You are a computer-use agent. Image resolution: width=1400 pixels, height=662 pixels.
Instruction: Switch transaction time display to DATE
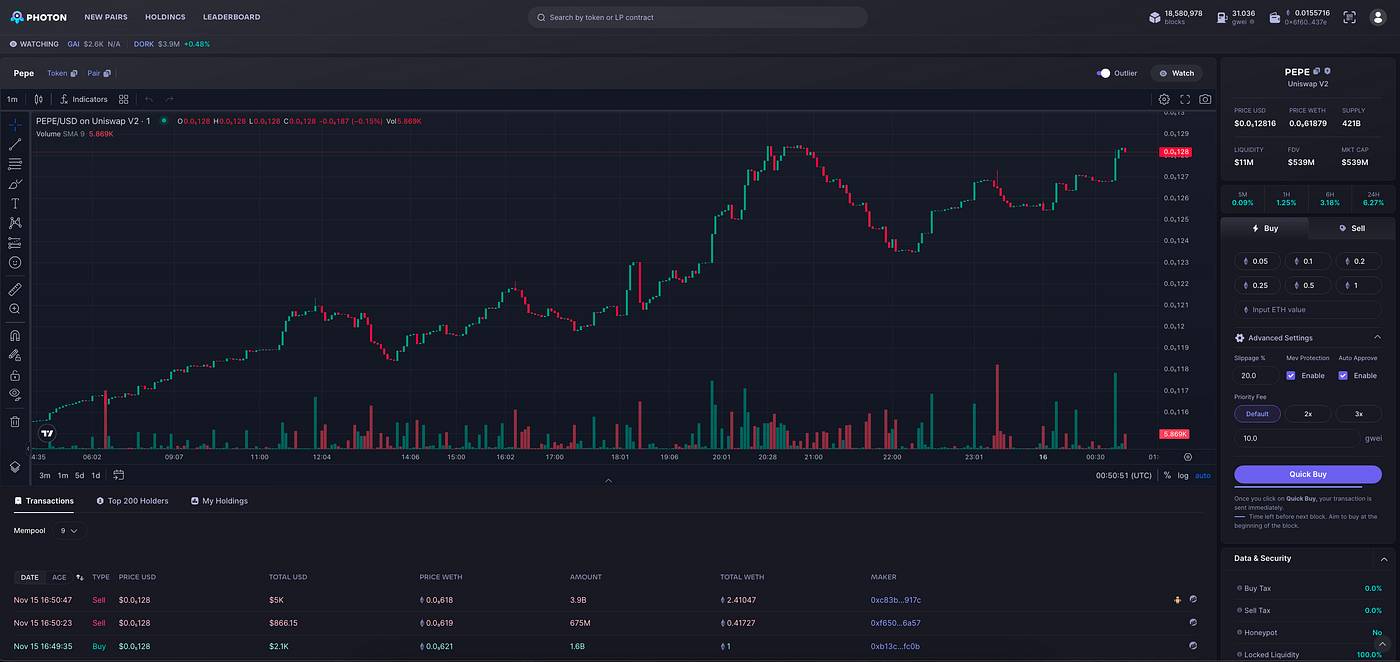coord(30,577)
